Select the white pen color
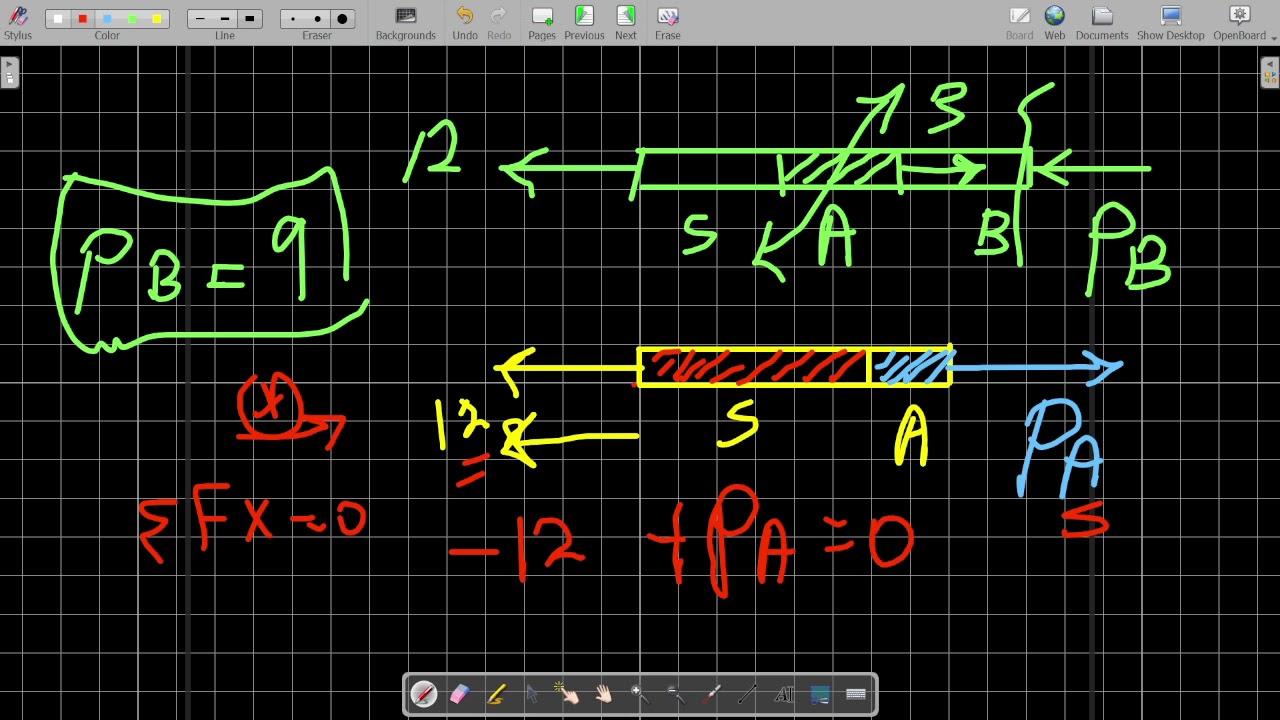 tap(58, 19)
